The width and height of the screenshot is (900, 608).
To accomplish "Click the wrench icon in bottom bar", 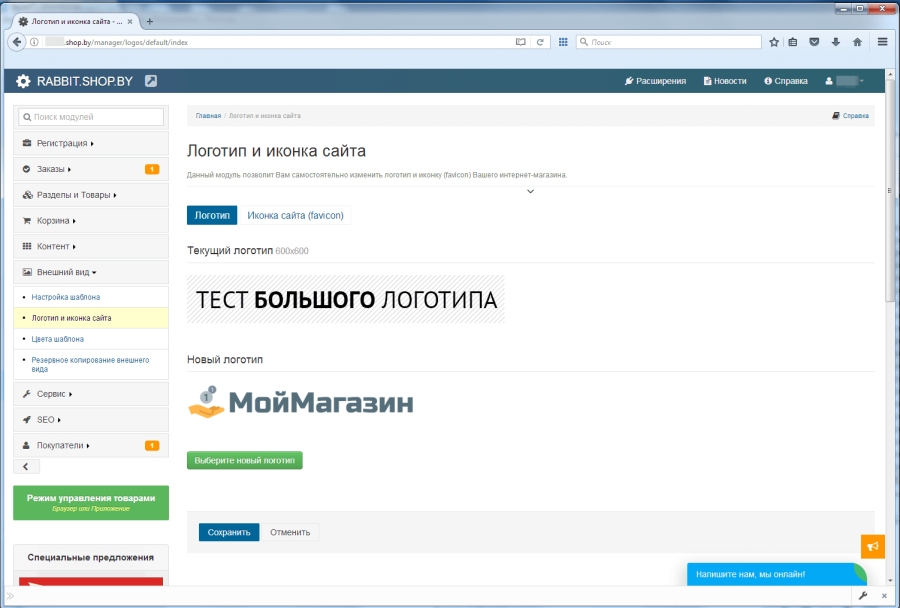I will pos(863,596).
